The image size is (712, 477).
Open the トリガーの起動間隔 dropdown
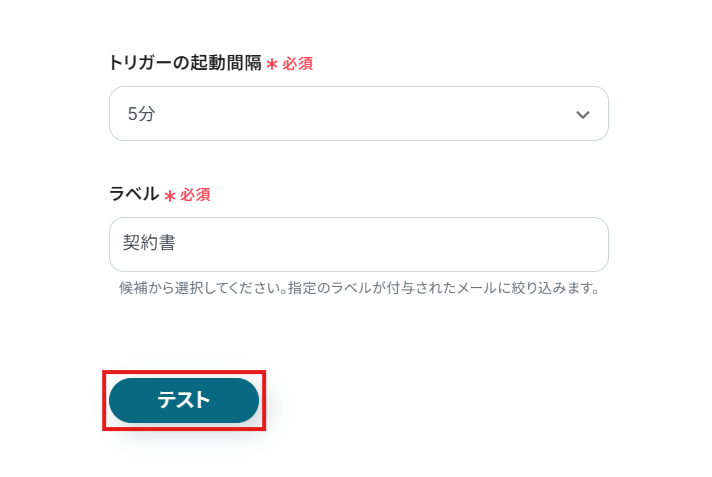pyautogui.click(x=358, y=114)
